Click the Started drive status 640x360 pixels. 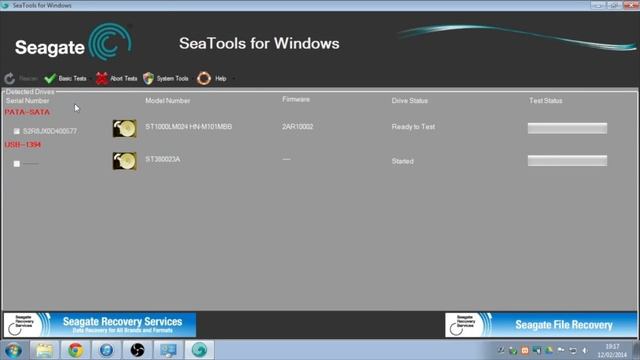[x=402, y=161]
